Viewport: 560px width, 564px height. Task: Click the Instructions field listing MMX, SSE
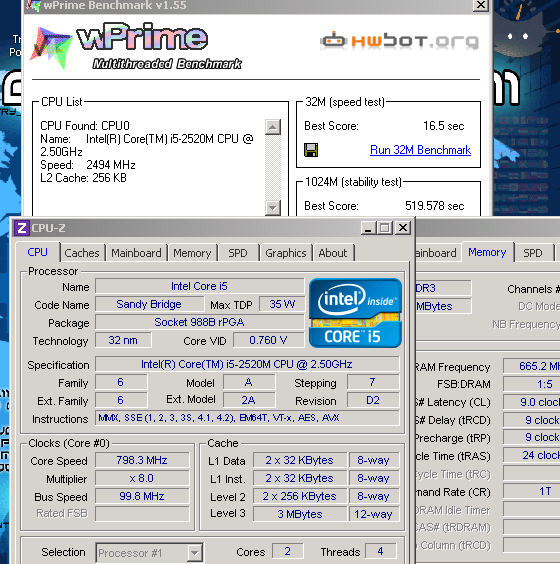pyautogui.click(x=247, y=418)
